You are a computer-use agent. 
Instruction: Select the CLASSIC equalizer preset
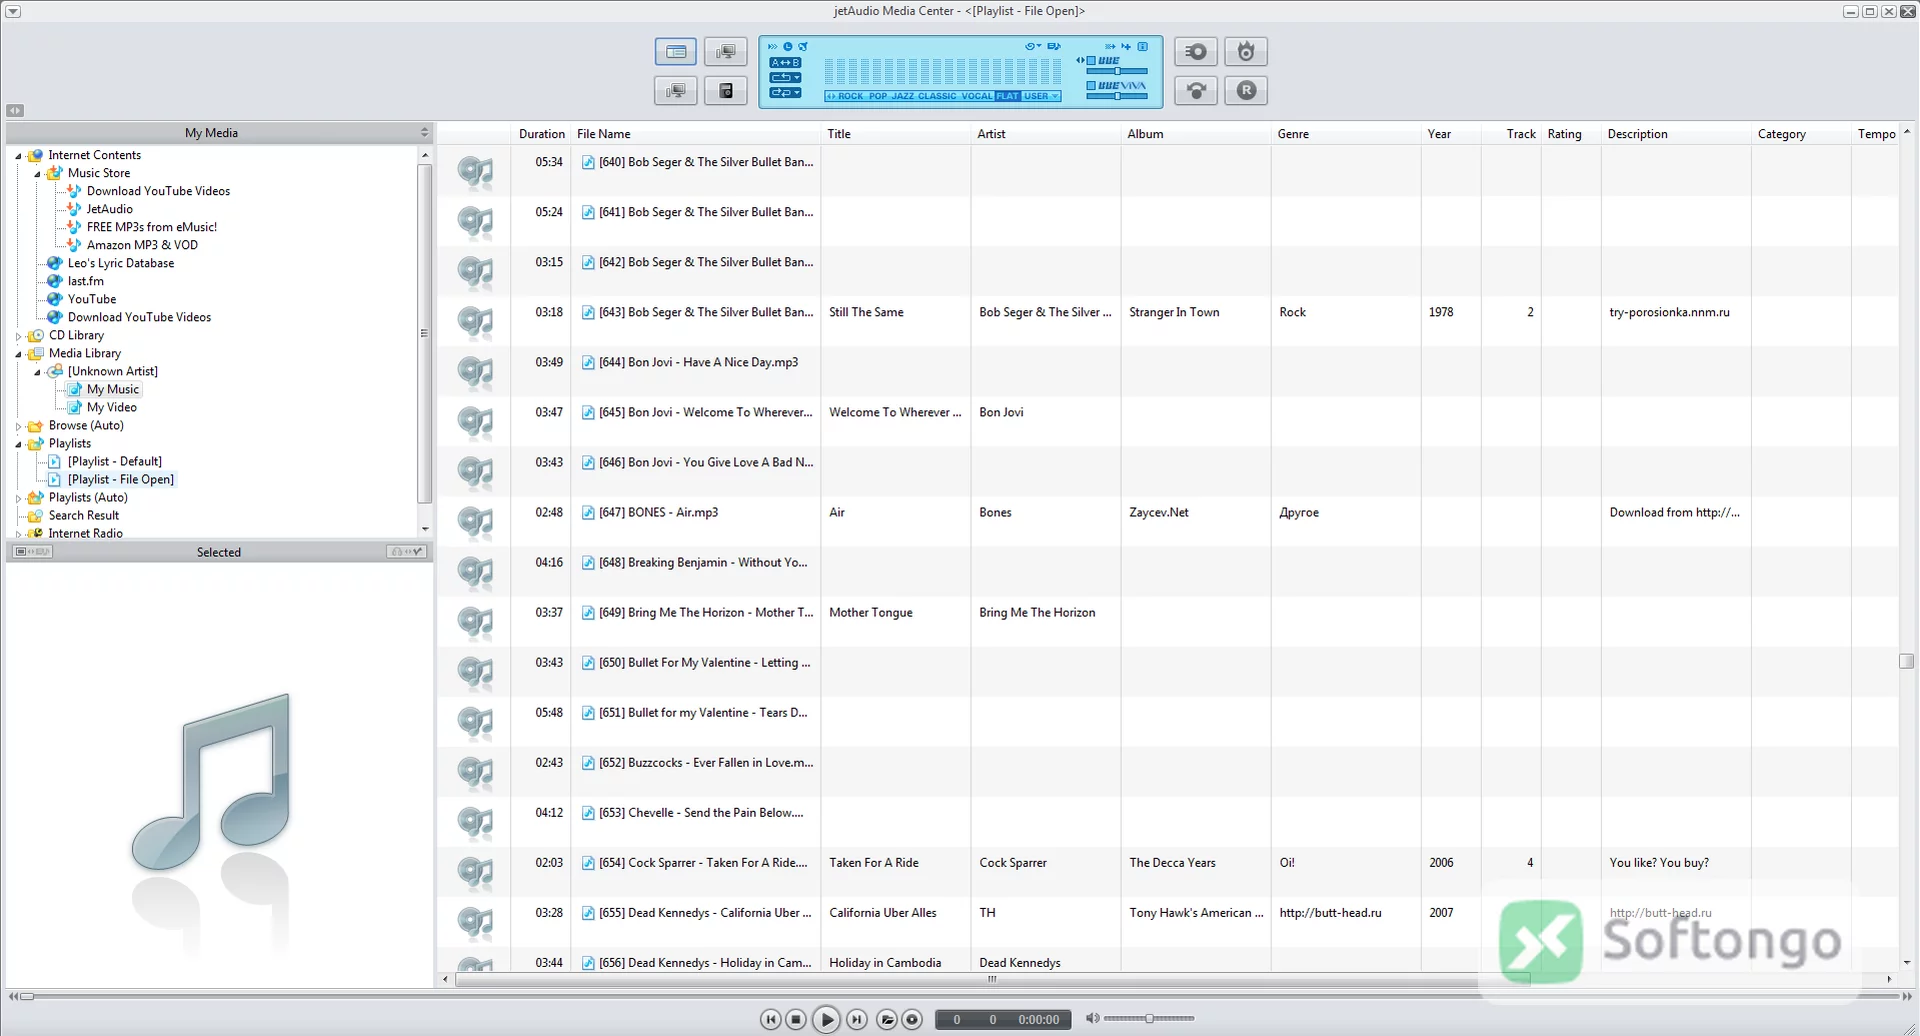click(937, 96)
